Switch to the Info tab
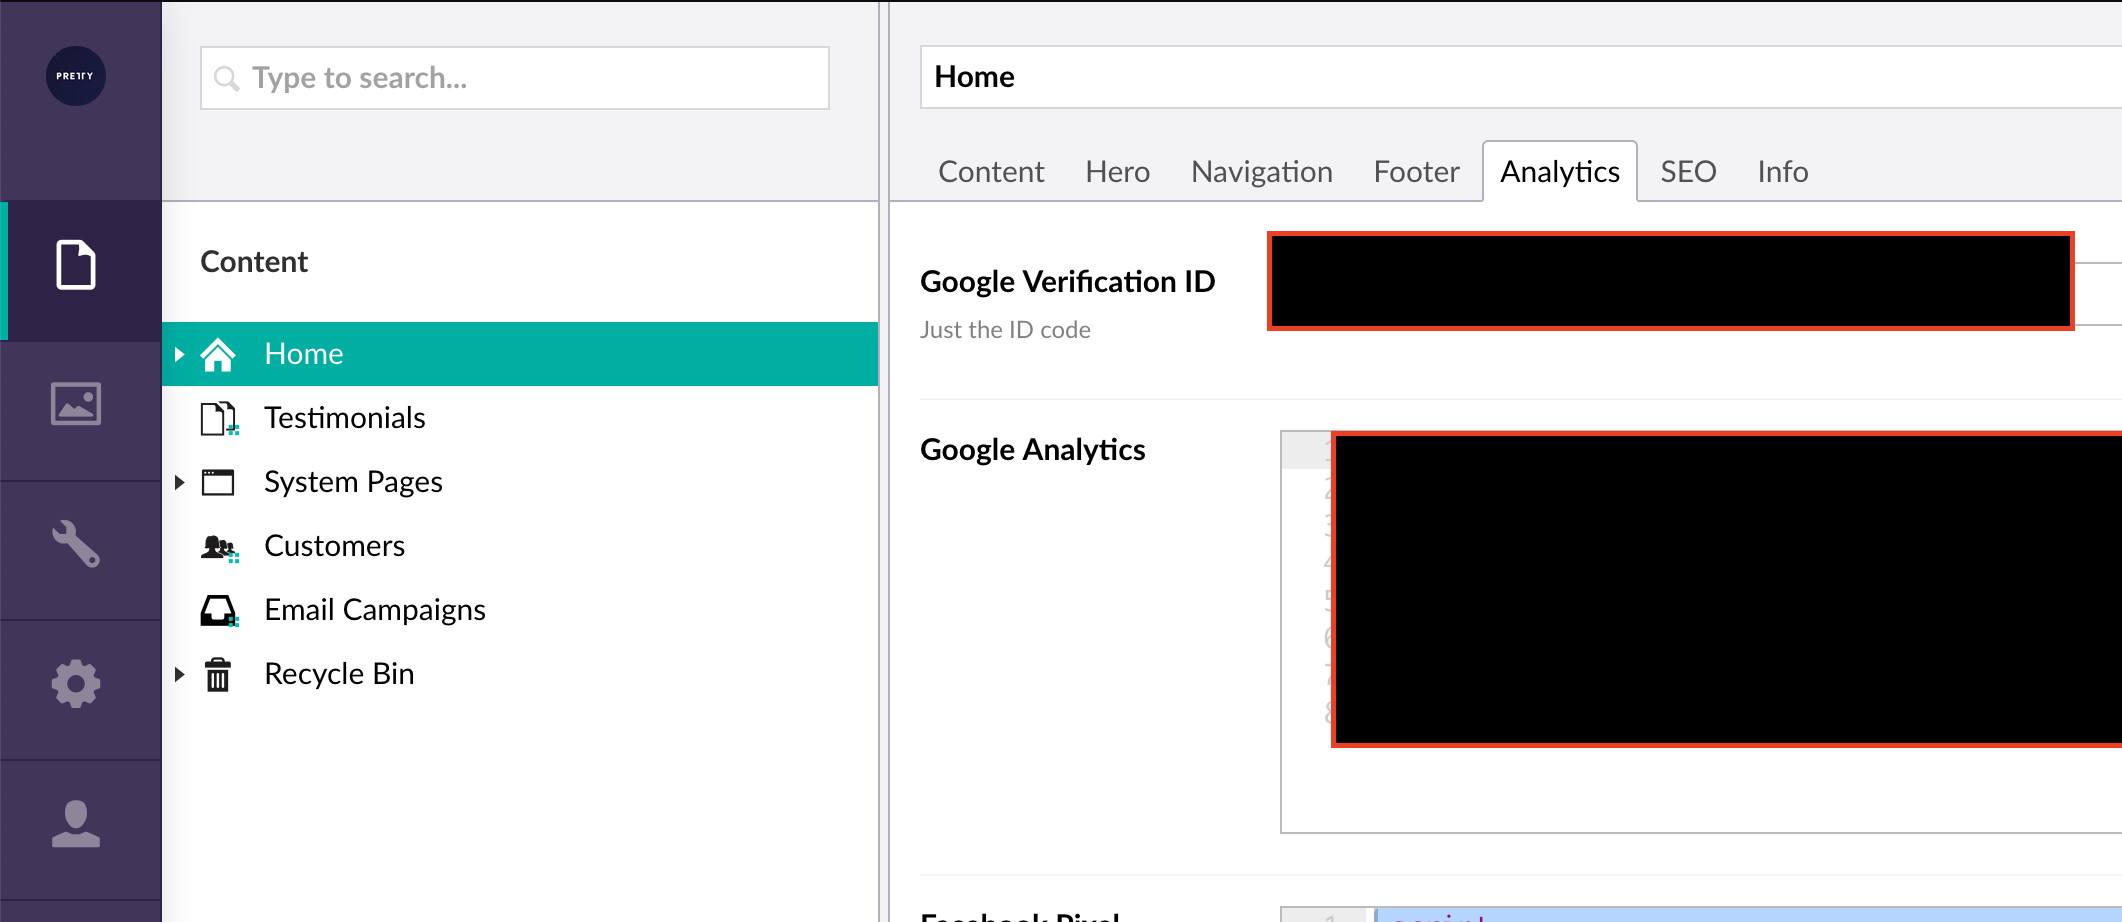This screenshot has width=2122, height=922. point(1783,172)
